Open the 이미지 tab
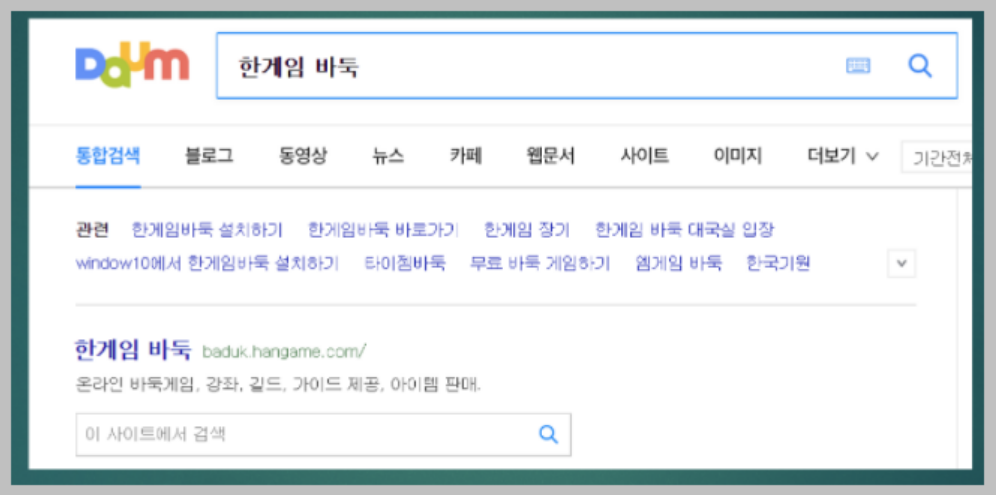The image size is (1001, 495). pyautogui.click(x=738, y=155)
